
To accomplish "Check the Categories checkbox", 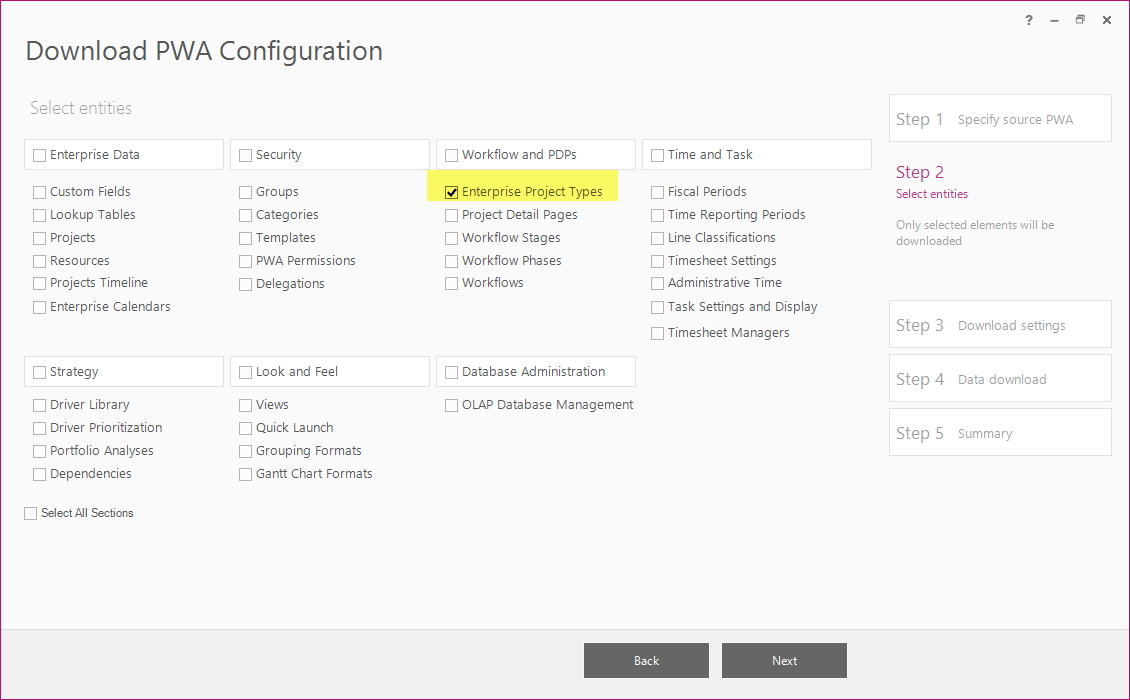I will 246,216.
